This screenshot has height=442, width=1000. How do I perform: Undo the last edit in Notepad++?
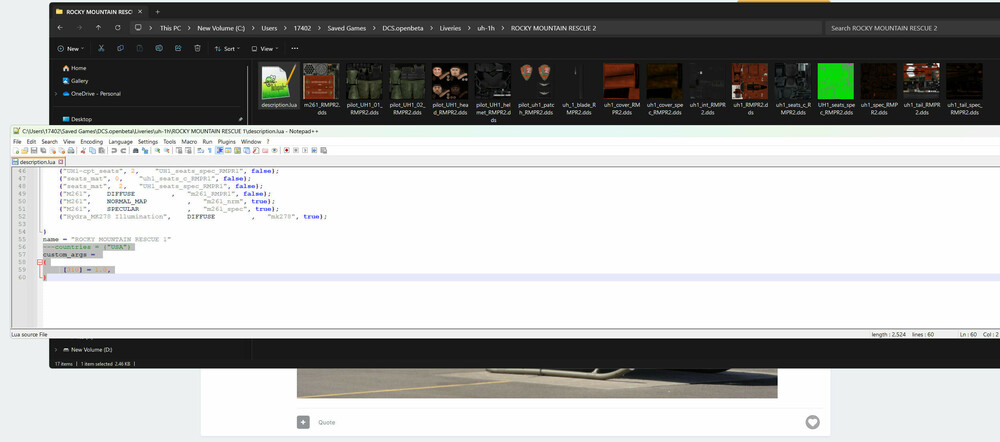(114, 151)
